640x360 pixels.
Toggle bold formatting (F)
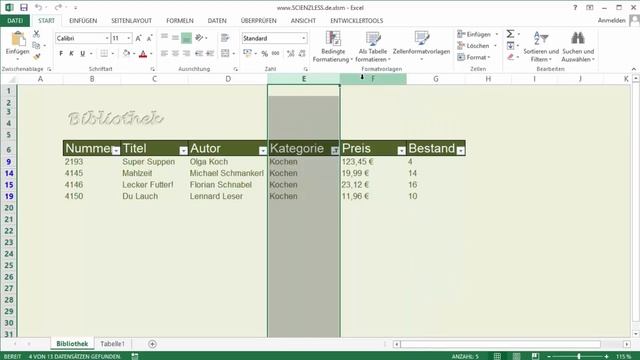pyautogui.click(x=61, y=53)
